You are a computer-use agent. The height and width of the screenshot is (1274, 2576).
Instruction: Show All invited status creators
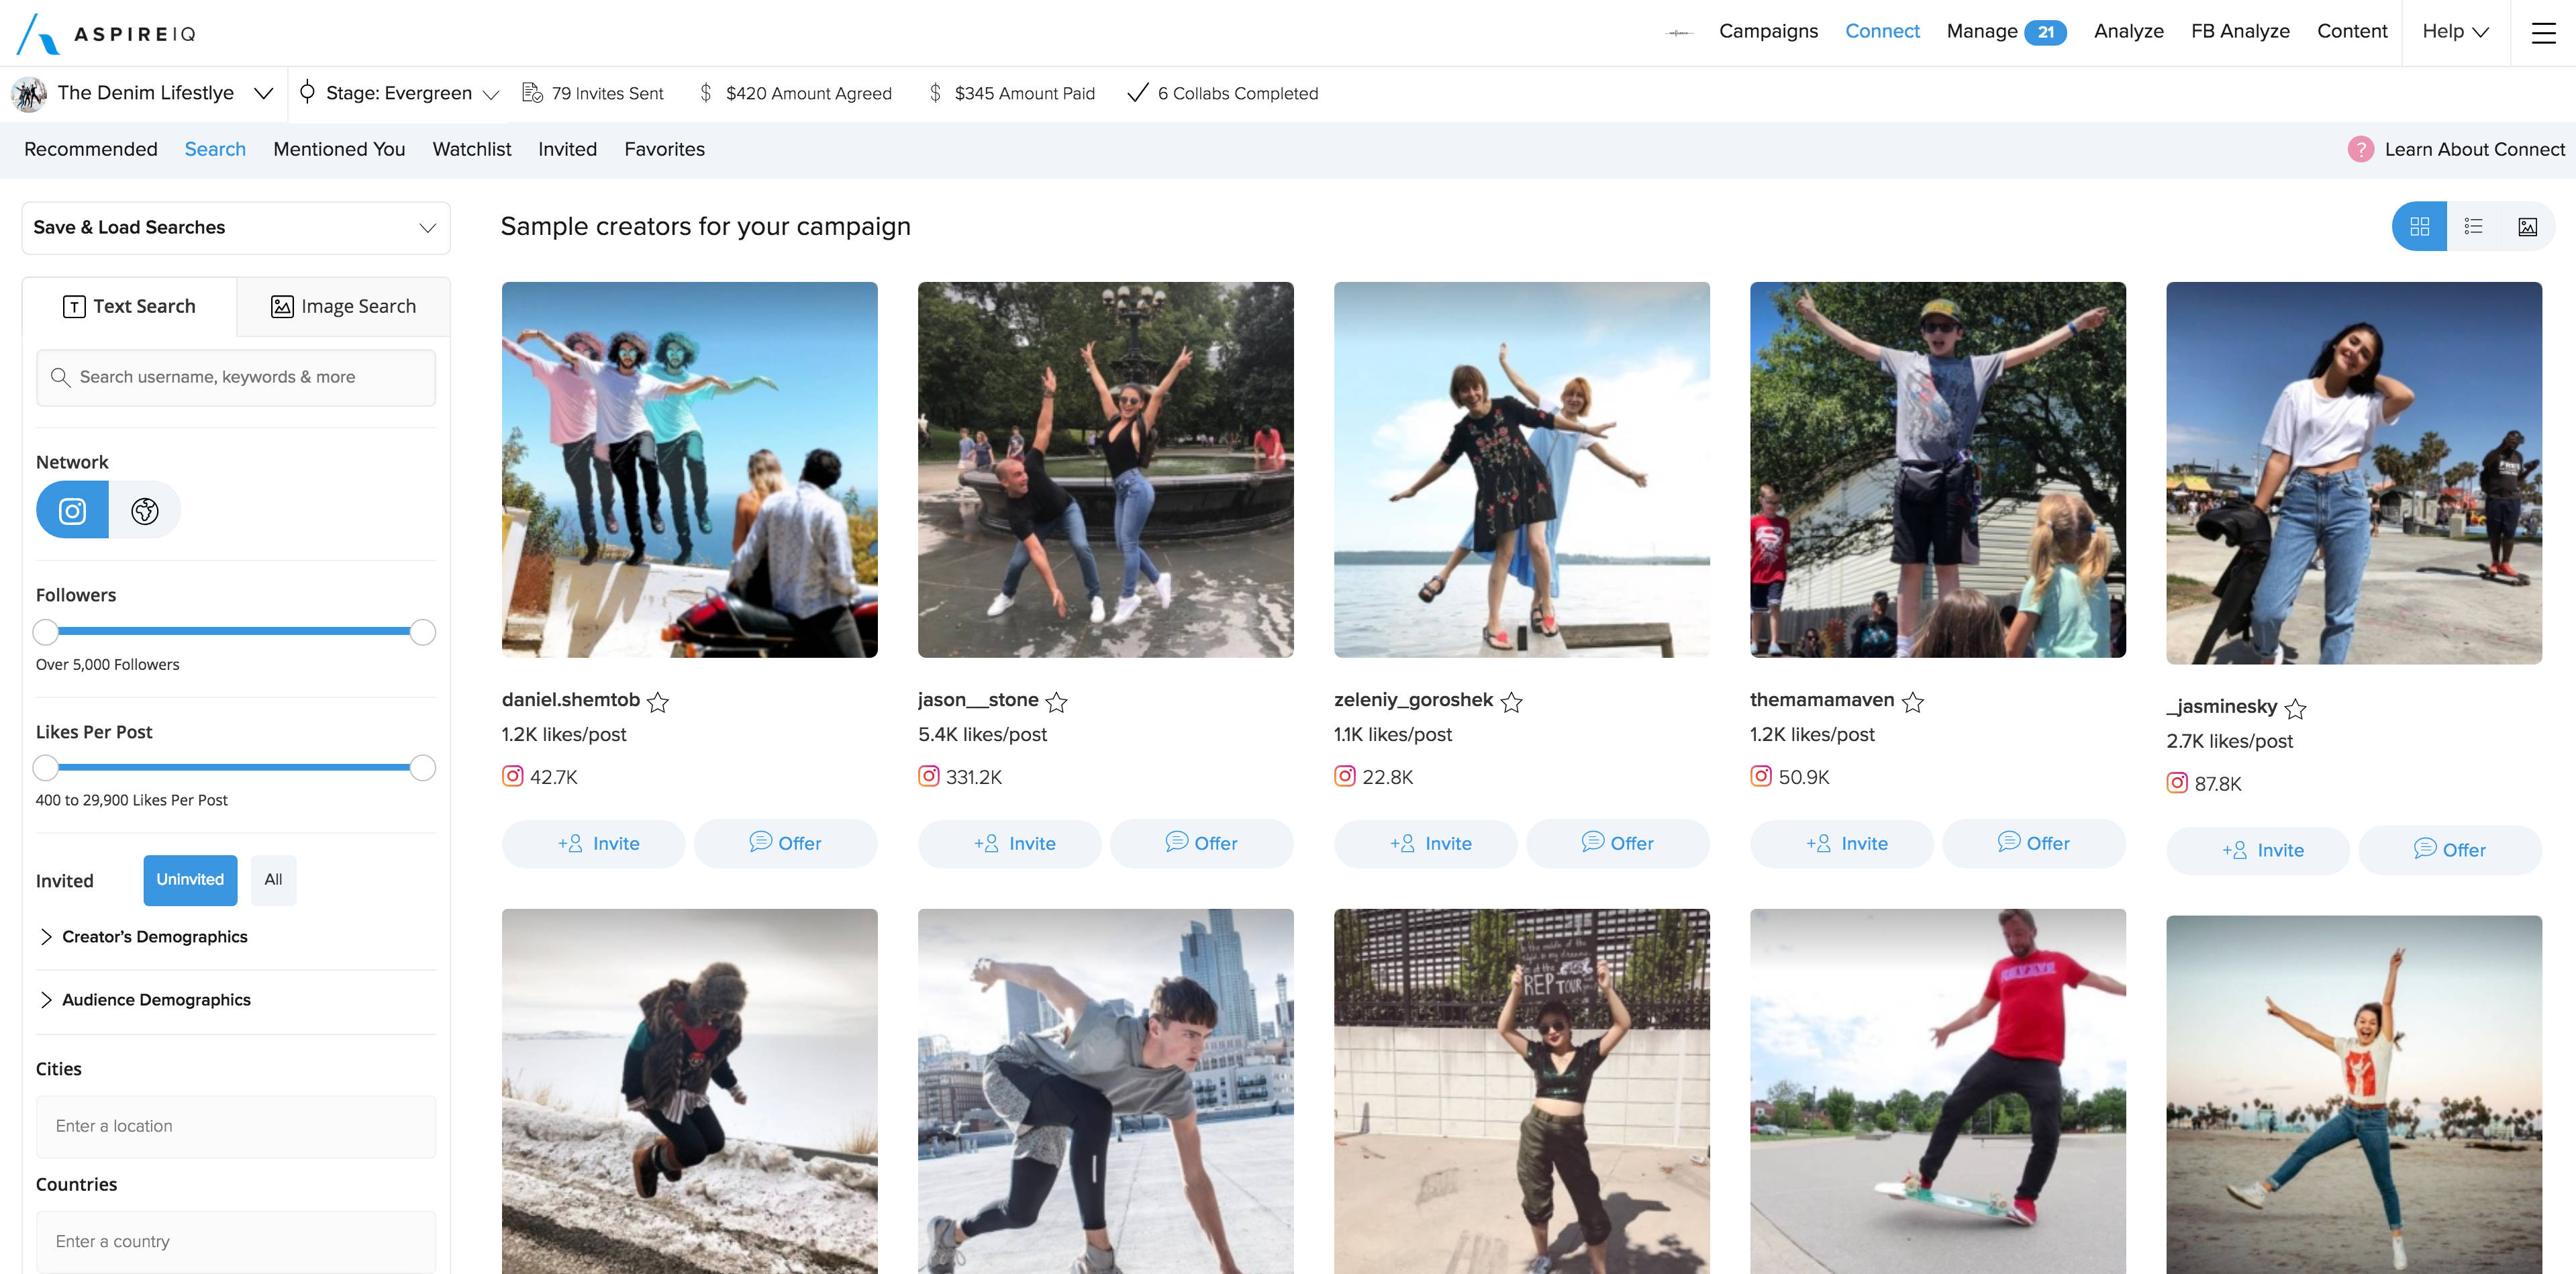[273, 880]
